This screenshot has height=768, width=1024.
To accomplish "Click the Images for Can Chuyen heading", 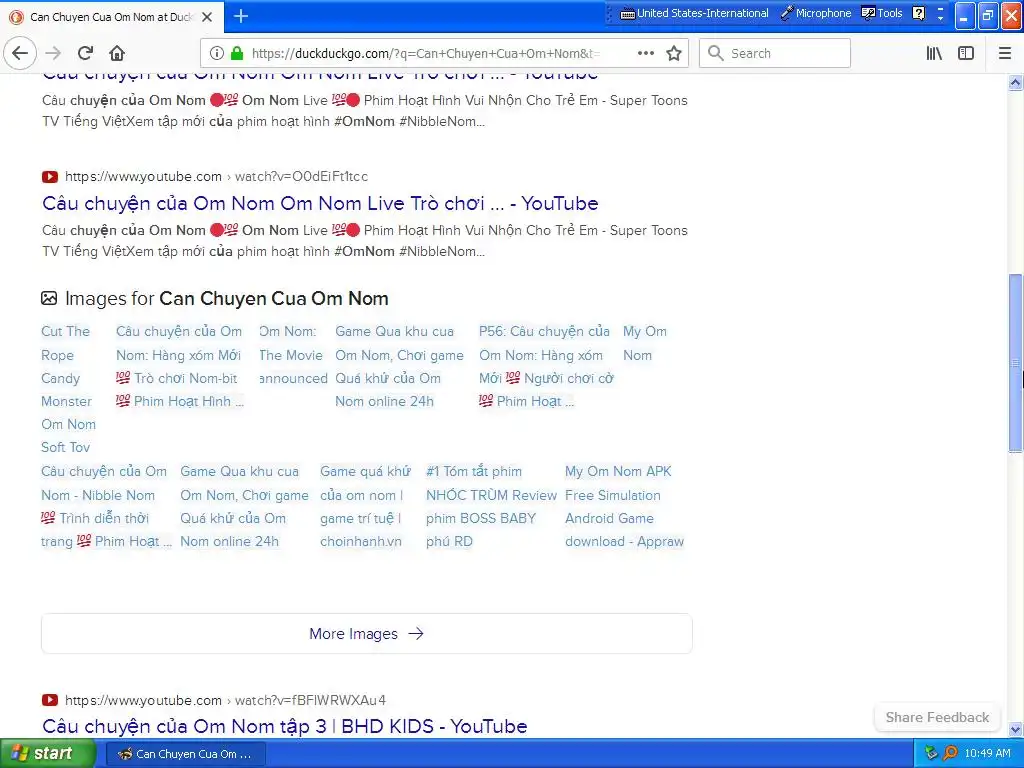I will tap(227, 298).
